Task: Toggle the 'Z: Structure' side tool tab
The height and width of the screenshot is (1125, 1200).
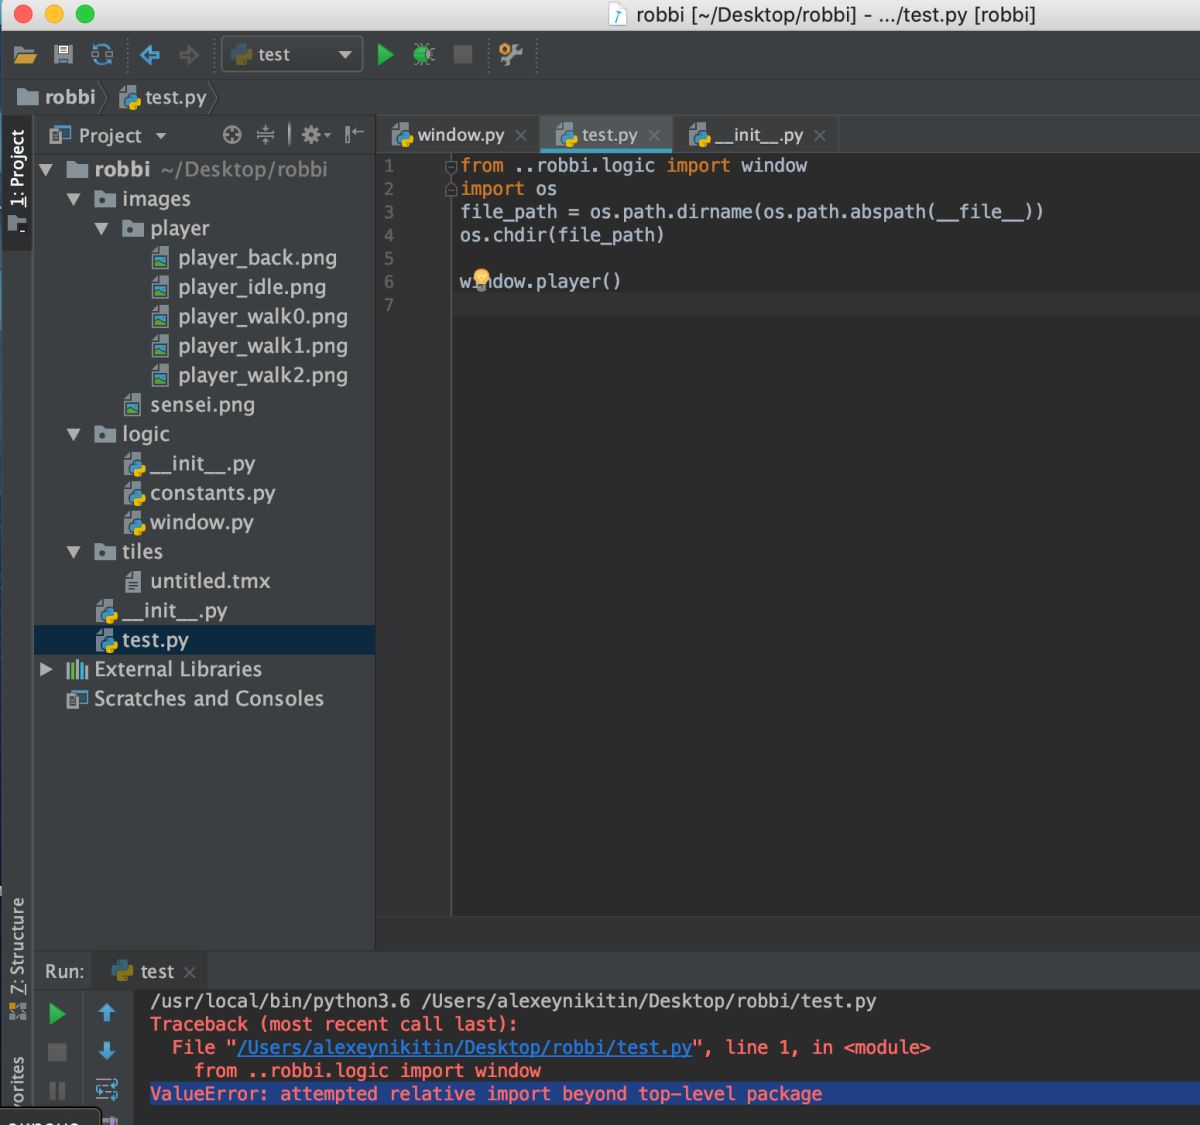Action: point(17,946)
